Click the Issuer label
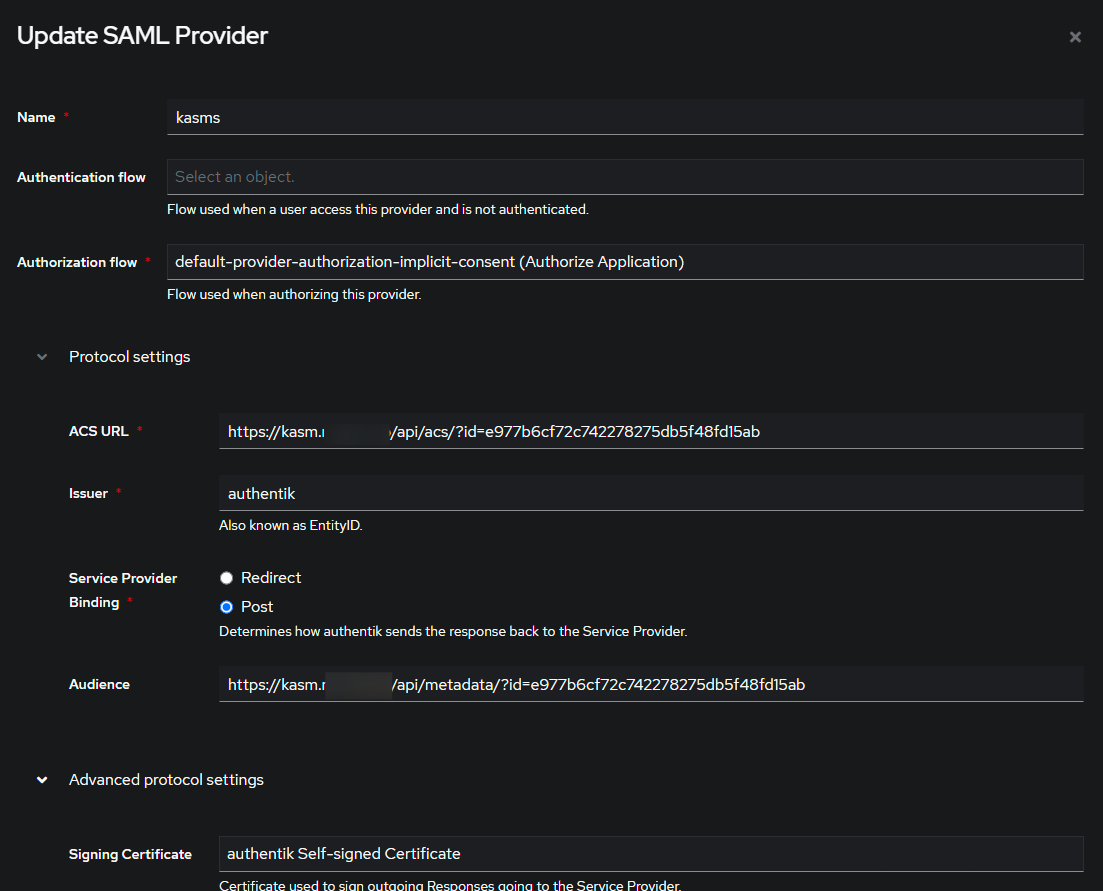This screenshot has width=1103, height=891. click(88, 494)
